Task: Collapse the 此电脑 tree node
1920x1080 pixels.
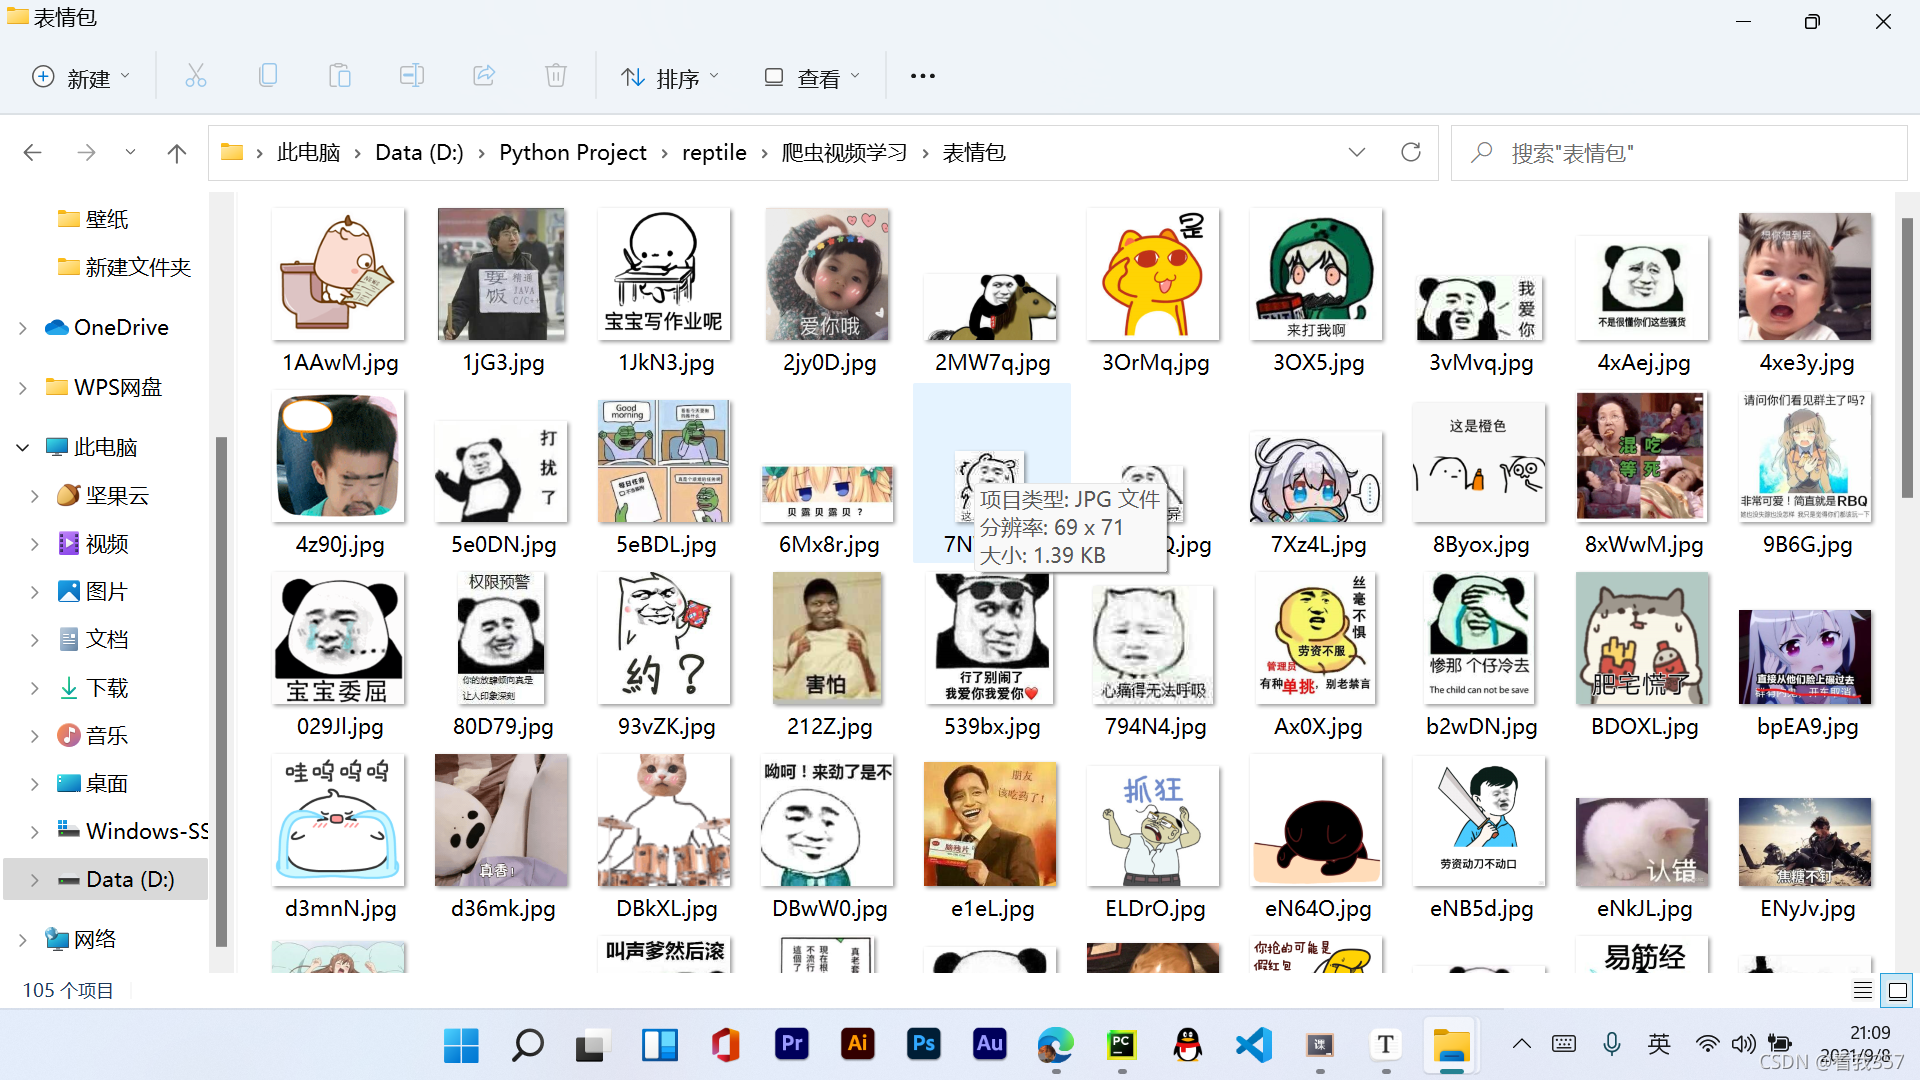Action: click(x=23, y=448)
